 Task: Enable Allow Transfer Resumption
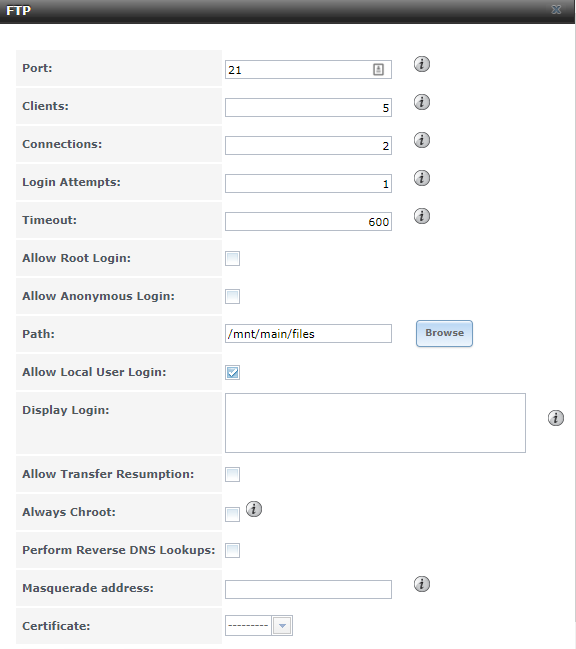pos(233,474)
